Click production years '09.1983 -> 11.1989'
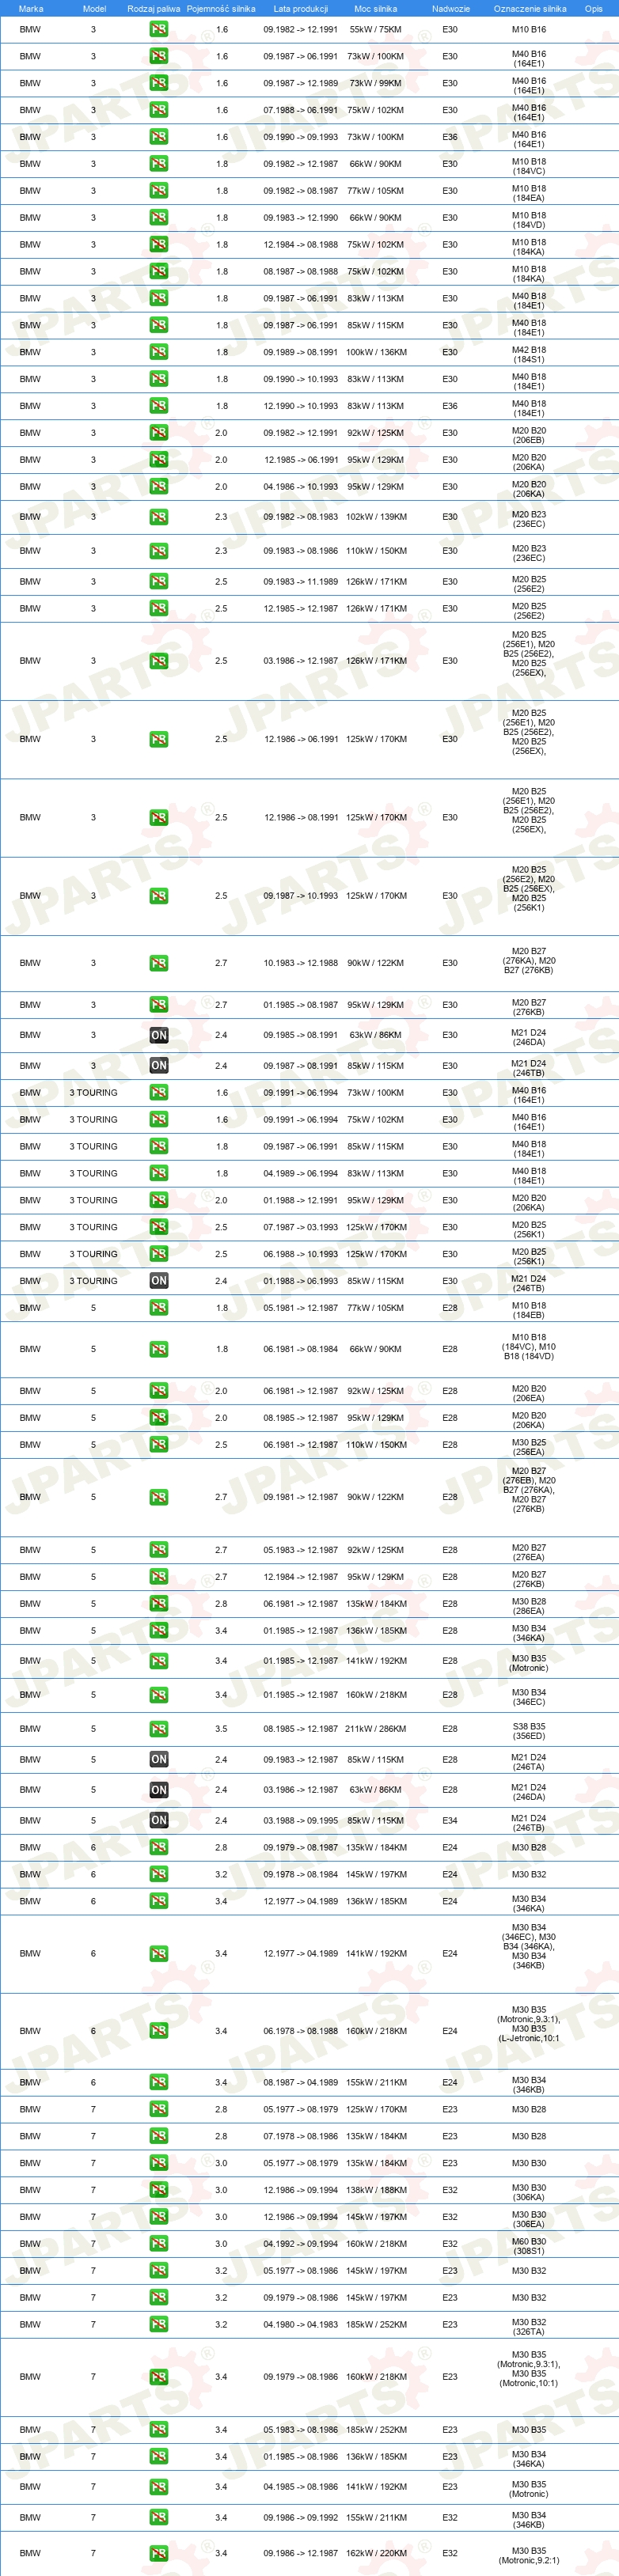Viewport: 619px width, 2576px height. point(301,582)
